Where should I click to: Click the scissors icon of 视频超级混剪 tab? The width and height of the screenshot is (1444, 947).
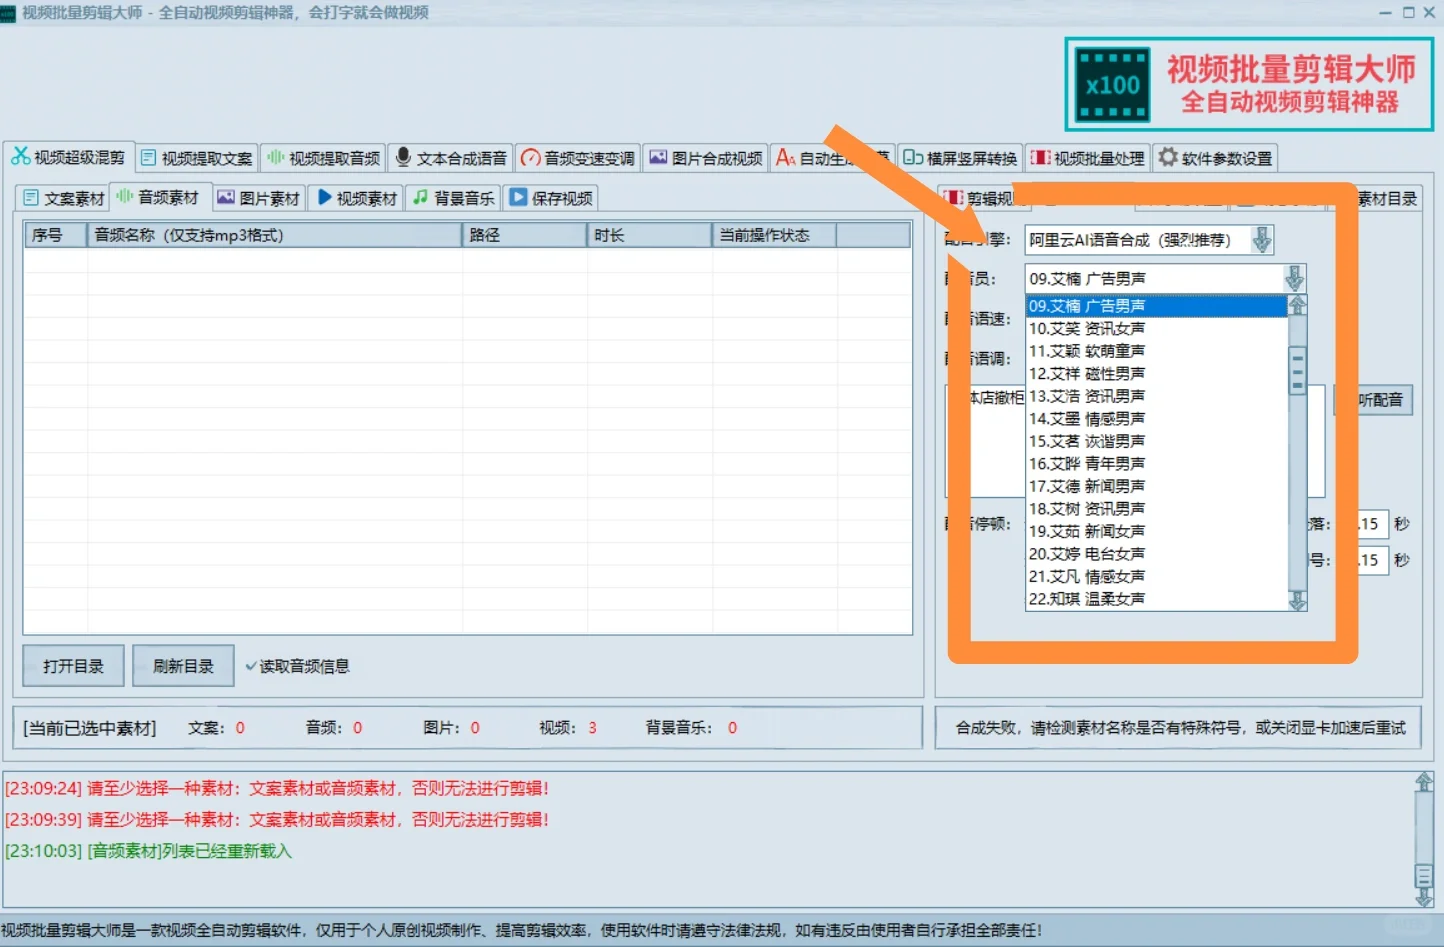click(x=20, y=157)
